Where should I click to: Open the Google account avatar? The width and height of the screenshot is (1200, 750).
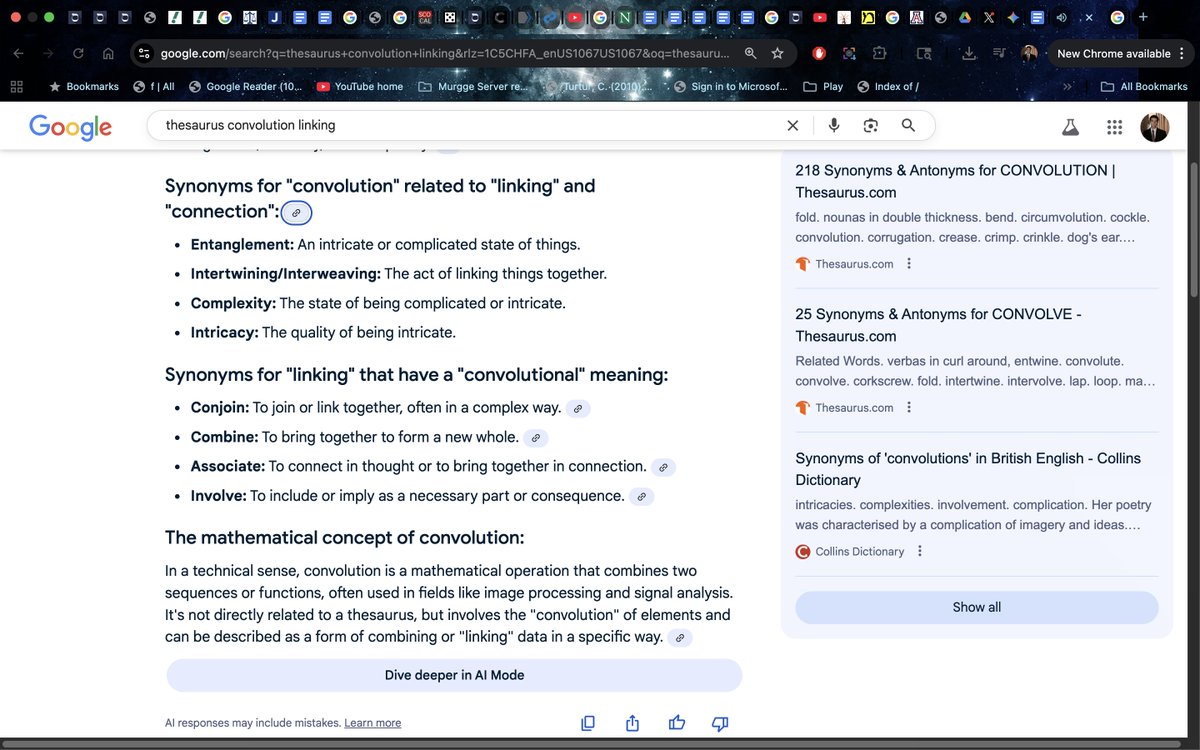(1155, 127)
